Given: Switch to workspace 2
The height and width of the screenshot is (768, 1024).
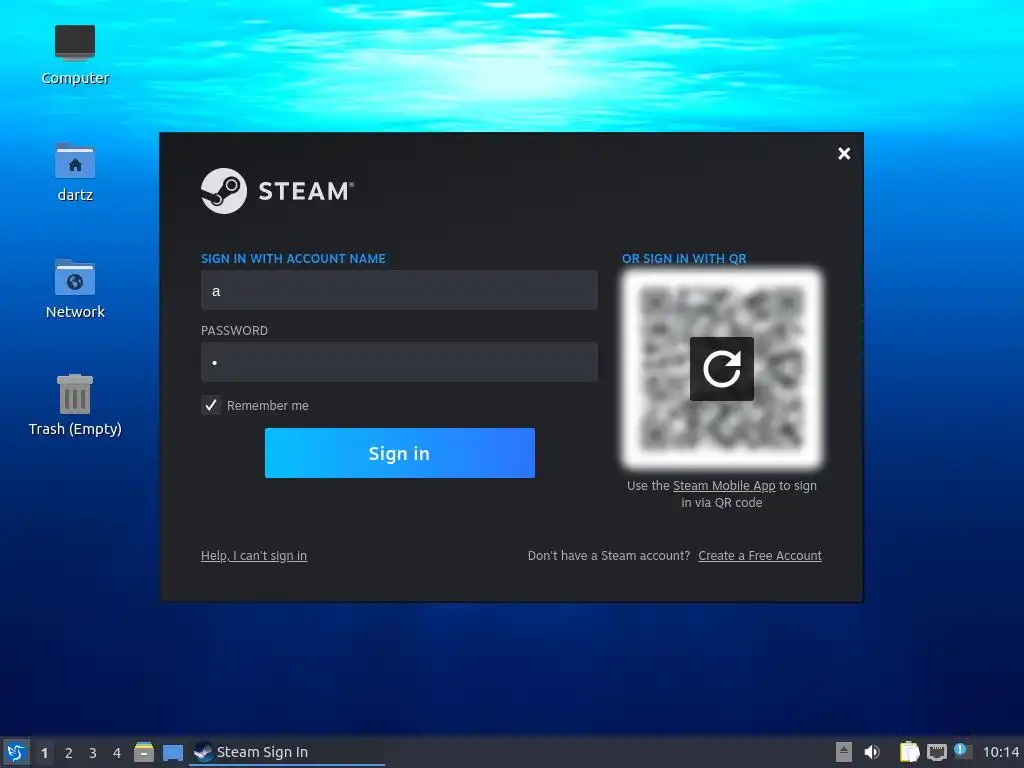Looking at the screenshot, I should coord(69,753).
